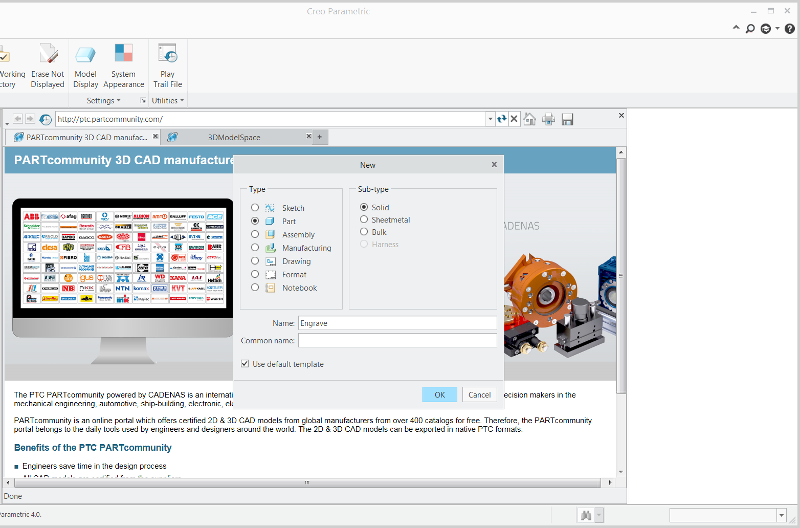
Task: Close the PARTcommunity browser tab
Action: [x=155, y=136]
